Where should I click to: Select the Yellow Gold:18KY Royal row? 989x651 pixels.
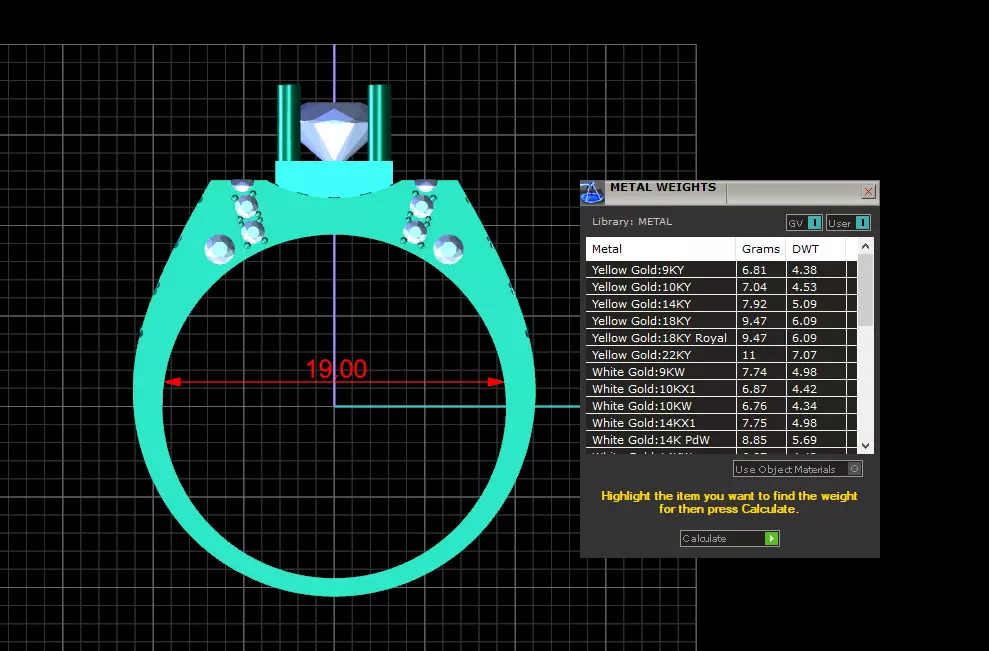tap(721, 337)
